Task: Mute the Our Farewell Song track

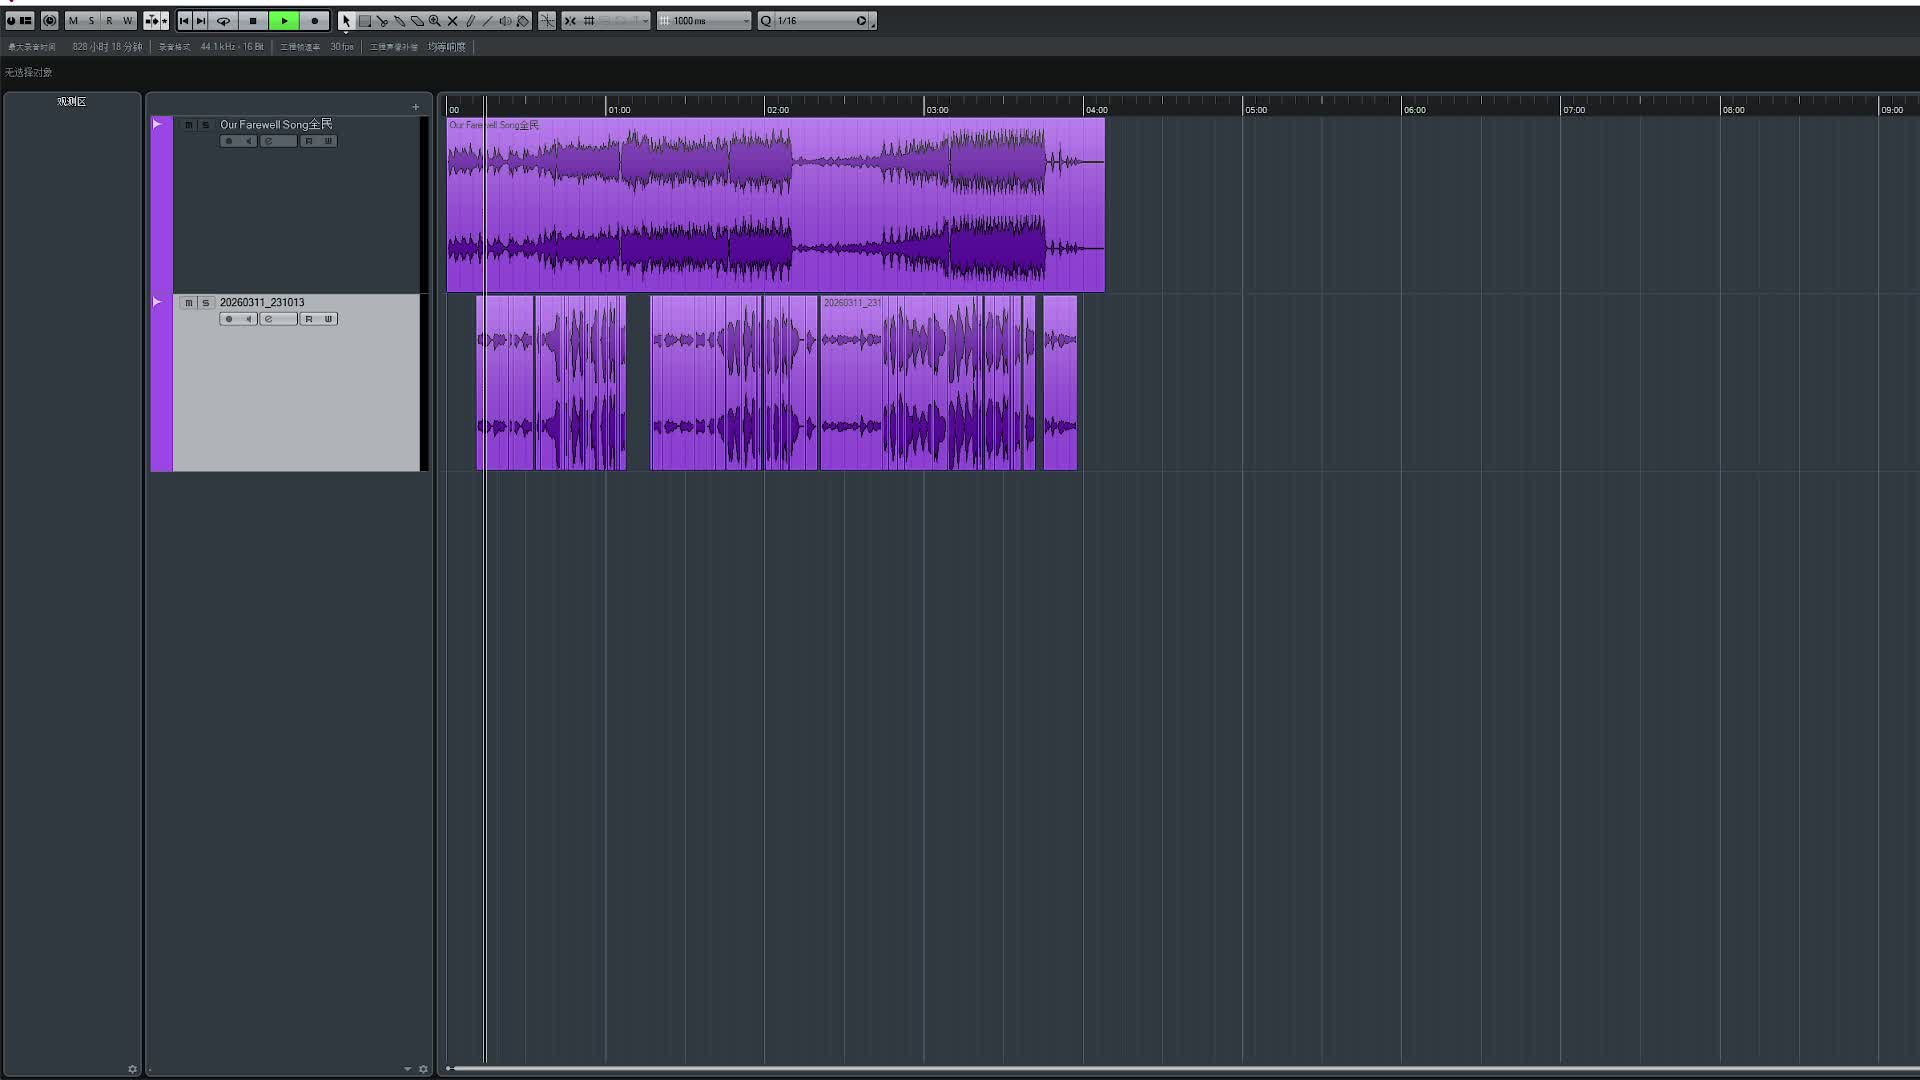Action: pos(189,125)
